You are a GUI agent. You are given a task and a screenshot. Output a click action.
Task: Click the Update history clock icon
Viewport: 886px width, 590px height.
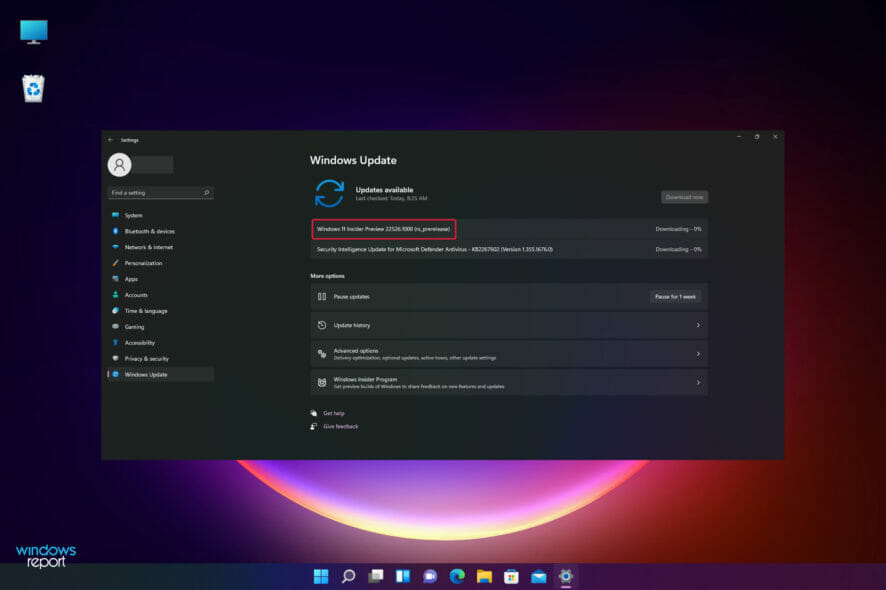click(x=322, y=325)
